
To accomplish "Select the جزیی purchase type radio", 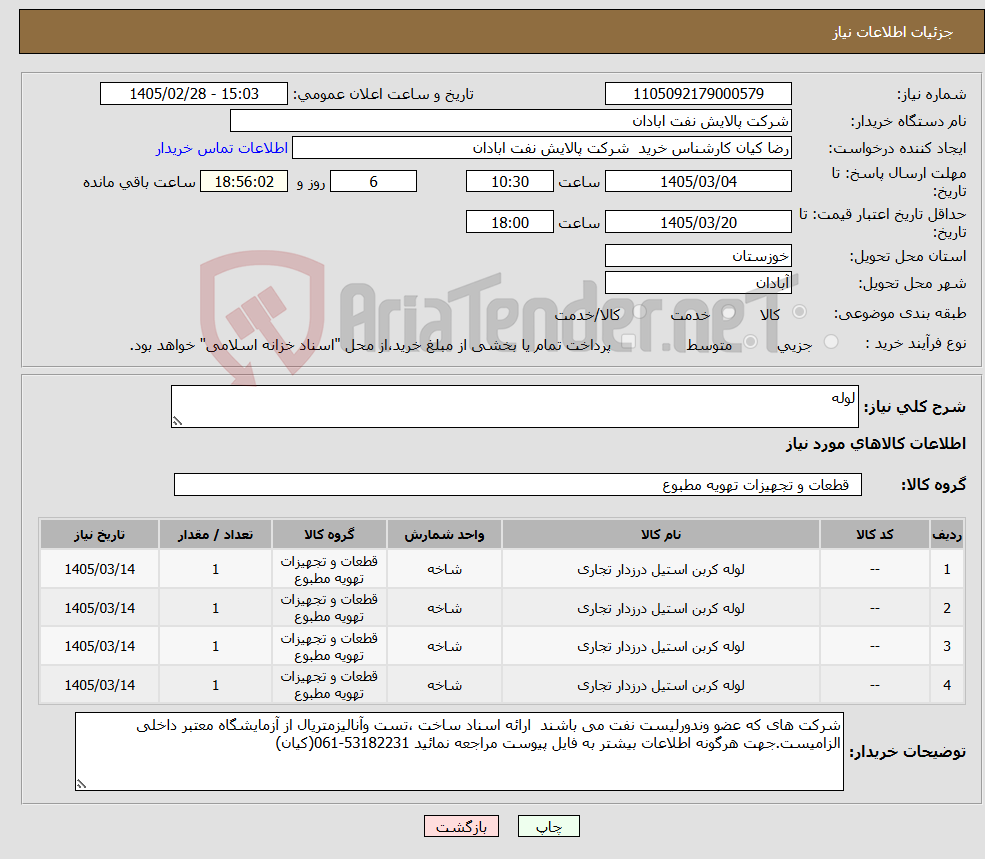I will pos(830,342).
